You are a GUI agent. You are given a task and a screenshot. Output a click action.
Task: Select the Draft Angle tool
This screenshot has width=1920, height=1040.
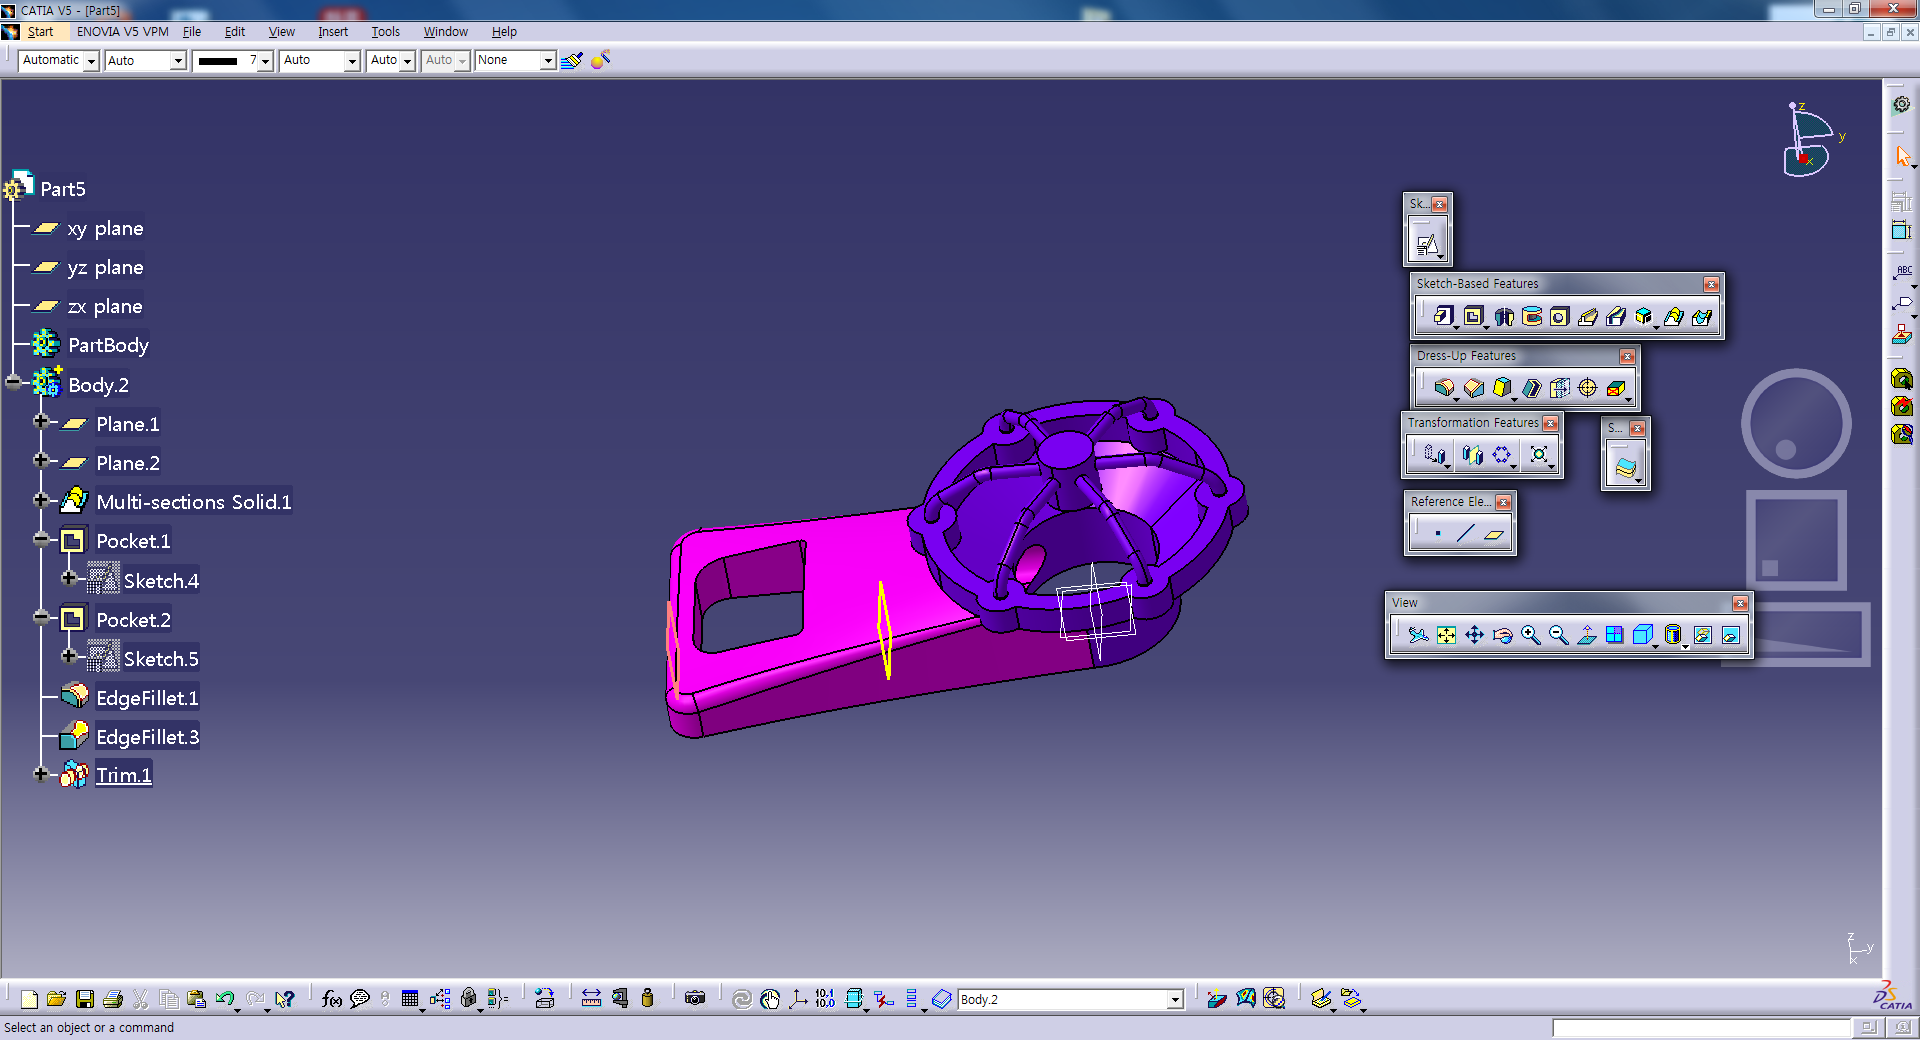pyautogui.click(x=1502, y=387)
